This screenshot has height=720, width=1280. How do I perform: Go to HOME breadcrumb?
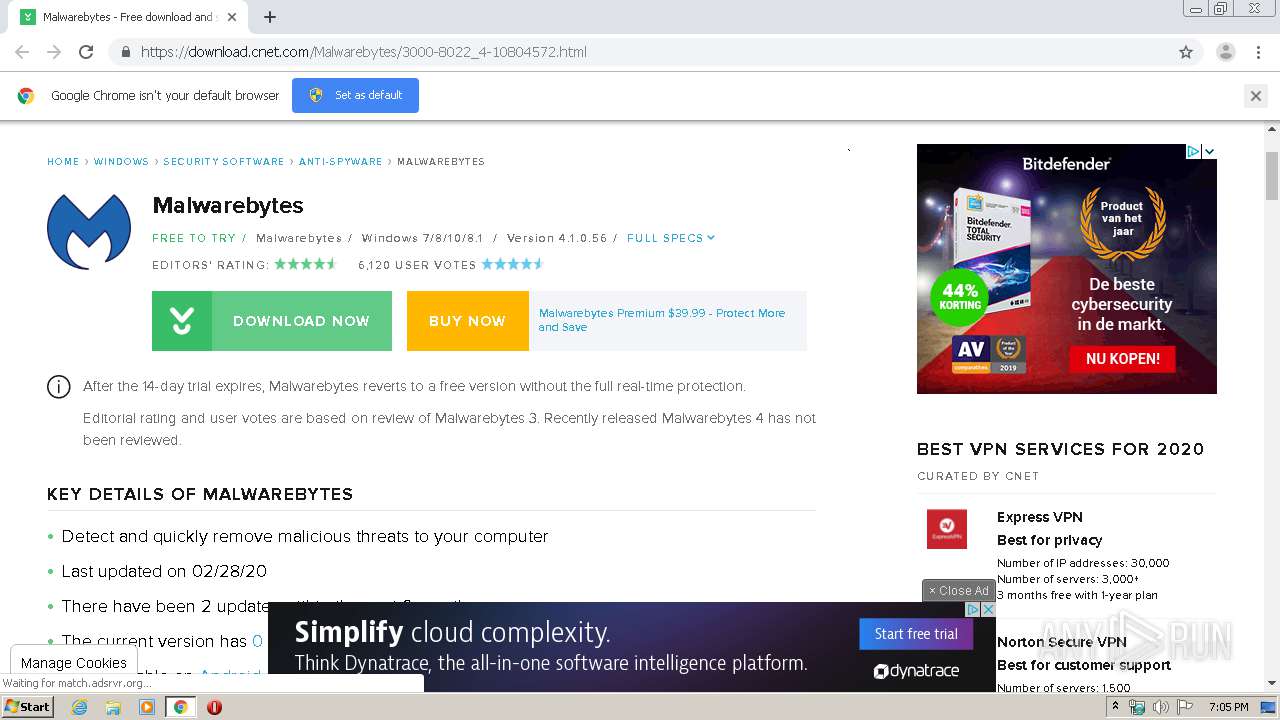(x=63, y=162)
